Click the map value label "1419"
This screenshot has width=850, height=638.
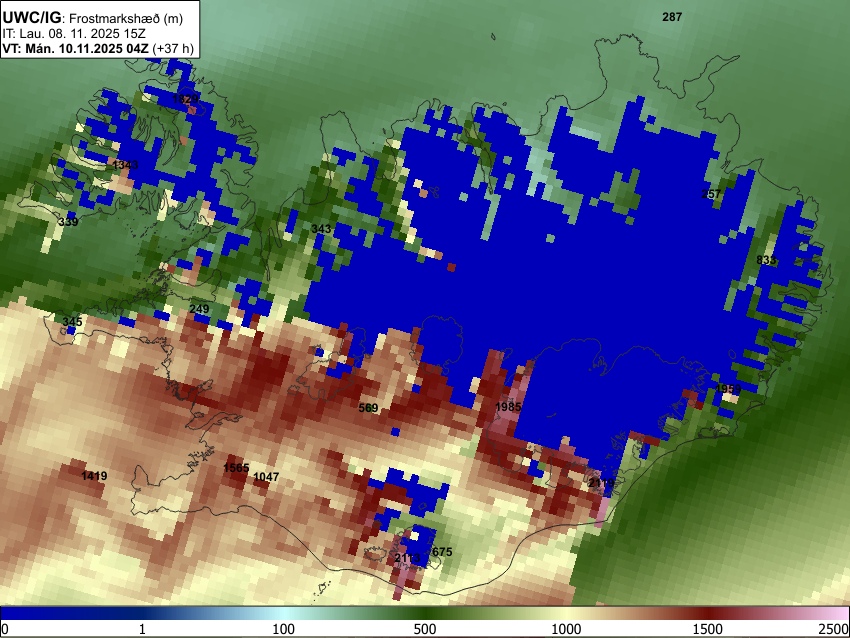pos(94,476)
